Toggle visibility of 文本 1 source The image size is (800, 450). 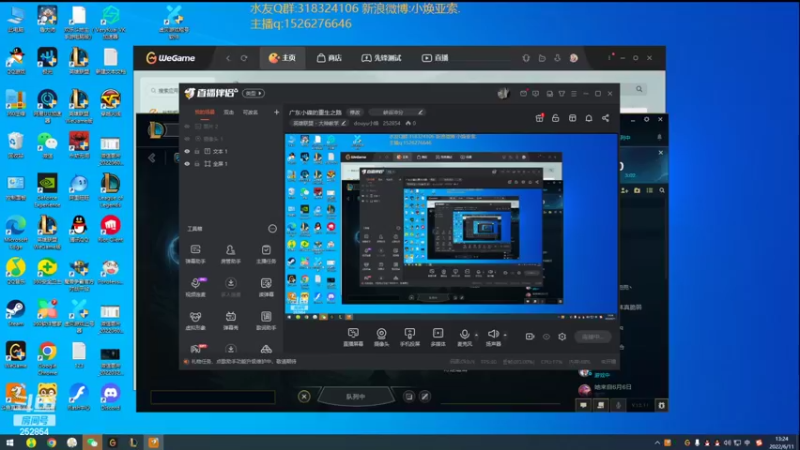[187, 152]
